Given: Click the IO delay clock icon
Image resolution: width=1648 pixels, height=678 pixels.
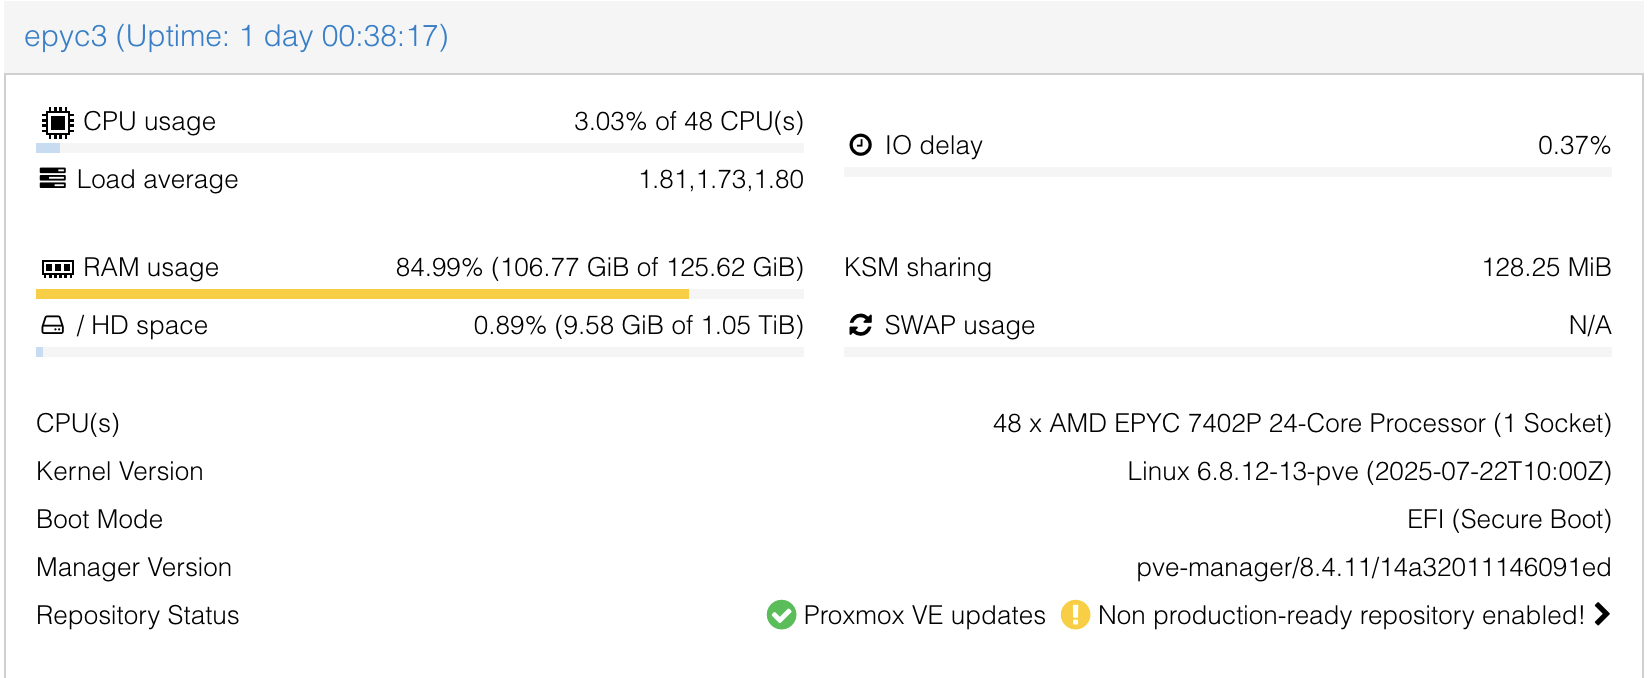Looking at the screenshot, I should coord(860,145).
